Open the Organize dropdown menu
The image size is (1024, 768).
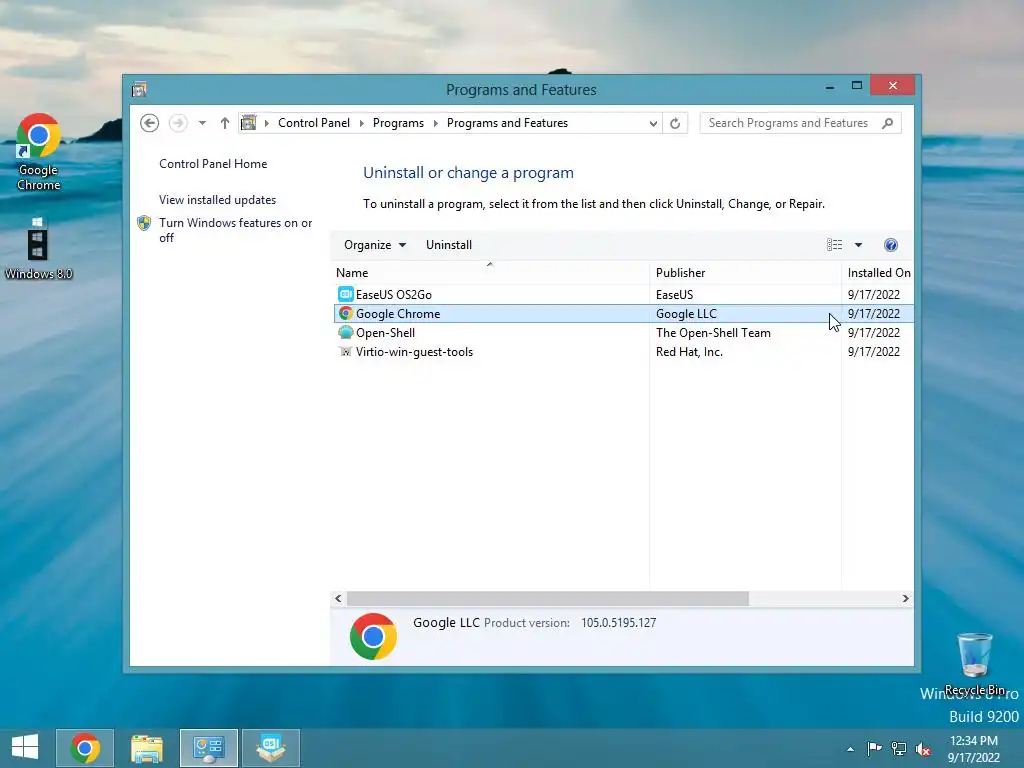click(x=375, y=245)
